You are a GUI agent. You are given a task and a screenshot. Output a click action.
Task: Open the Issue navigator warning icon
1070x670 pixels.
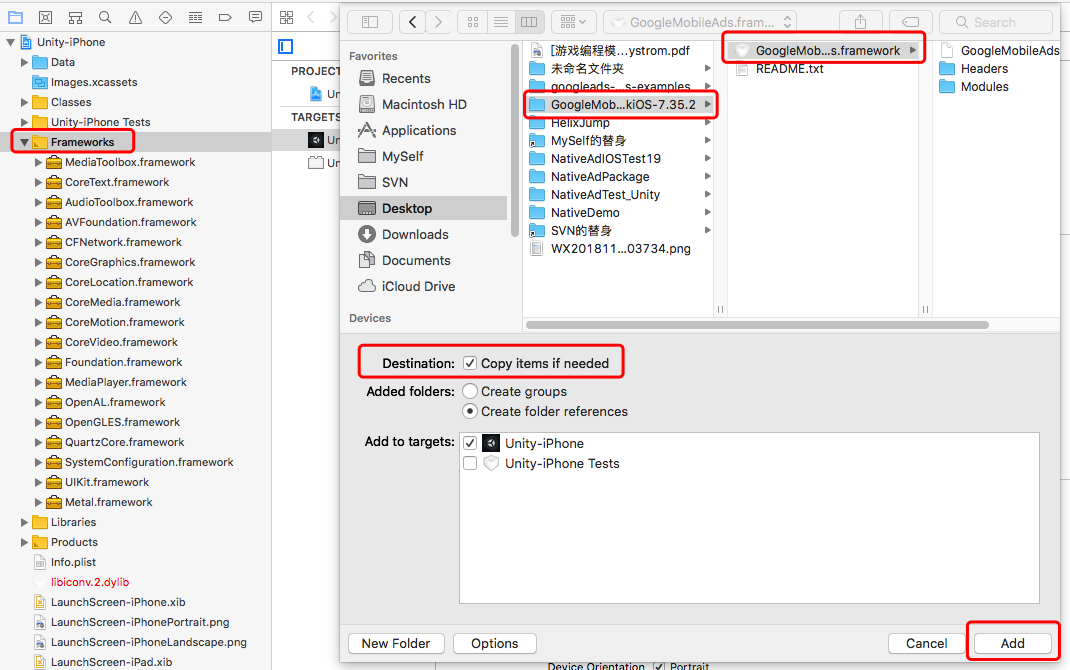pyautogui.click(x=135, y=18)
